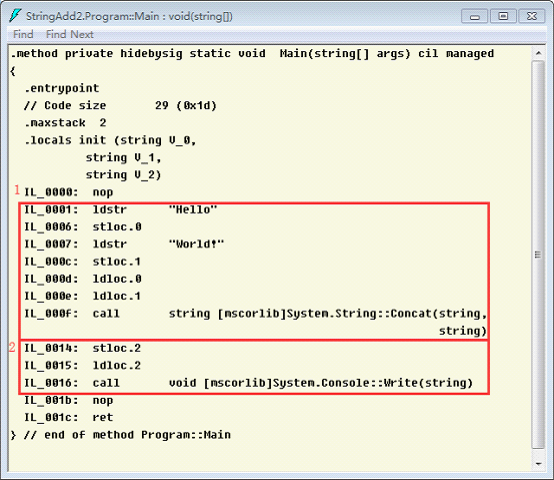
Task: Choose the Find Next menu item
Action: pyautogui.click(x=70, y=34)
